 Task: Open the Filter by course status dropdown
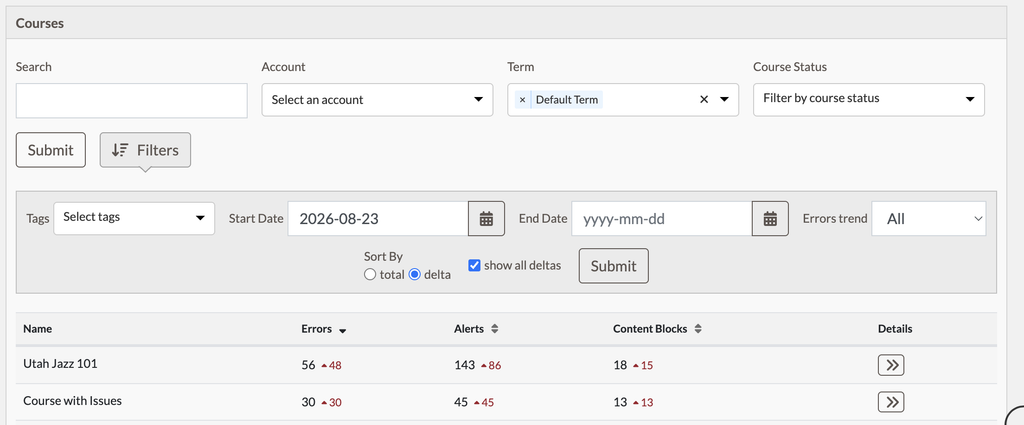click(x=869, y=99)
